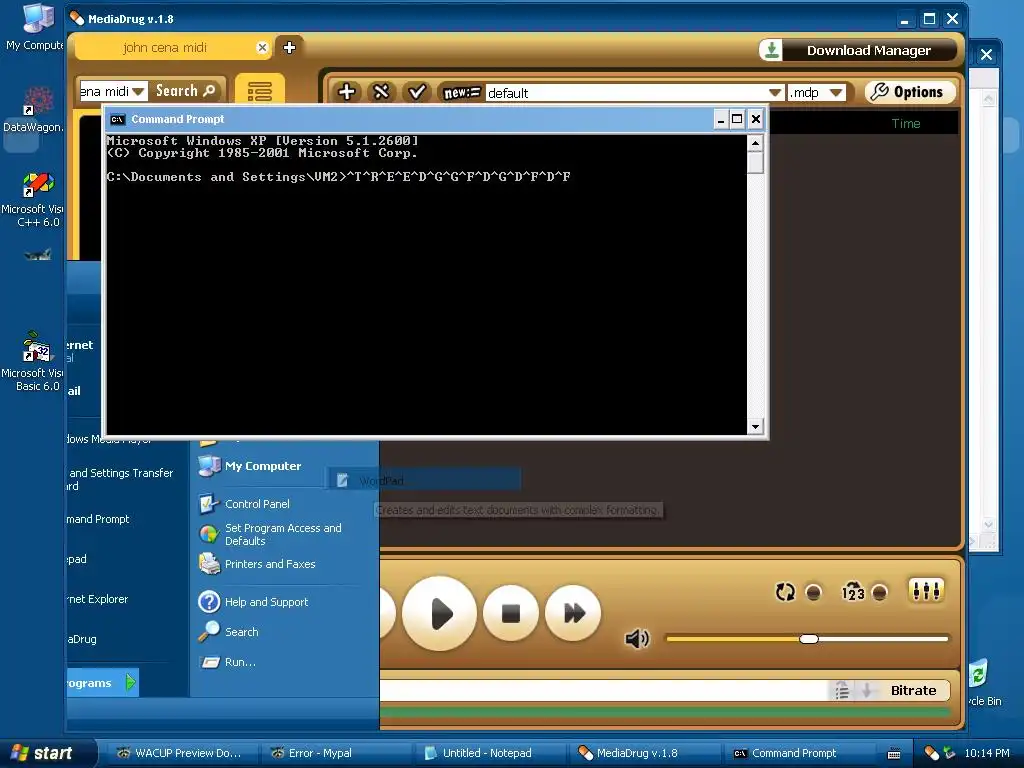Screen dimensions: 1024x768
Task: Click the new:= playlist icon
Action: coord(462,93)
